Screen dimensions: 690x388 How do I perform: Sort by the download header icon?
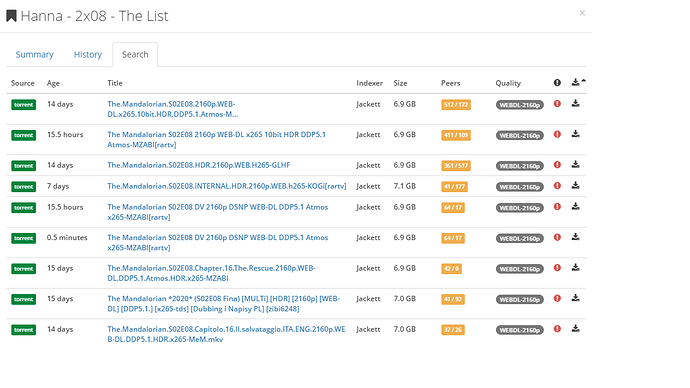pyautogui.click(x=575, y=82)
